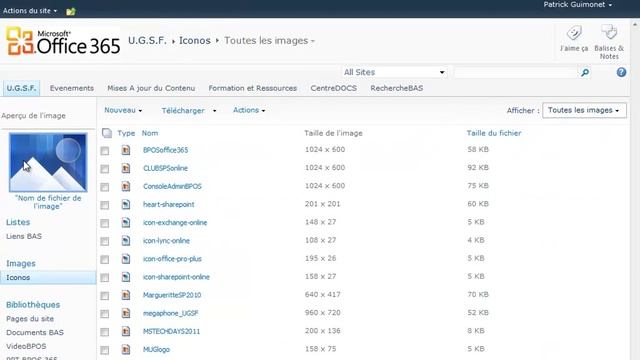Check the MUGlogo row checkbox
The width and height of the screenshot is (640, 360).
pos(105,350)
